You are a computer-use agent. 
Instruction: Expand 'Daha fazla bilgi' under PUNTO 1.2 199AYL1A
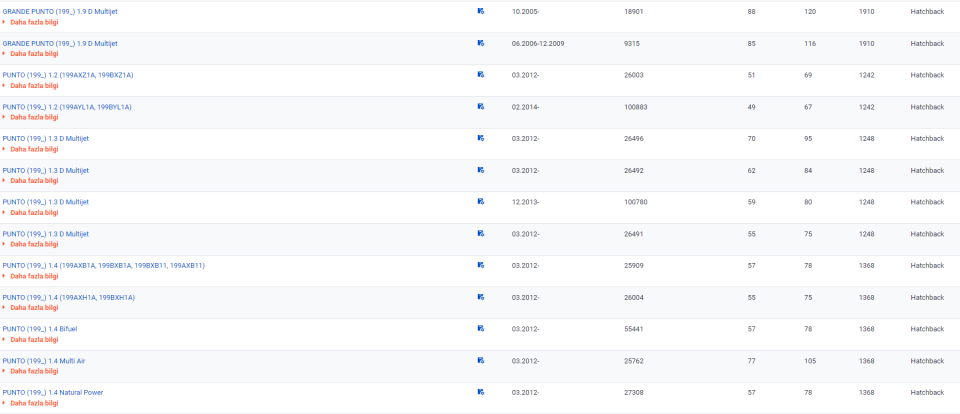(33, 118)
